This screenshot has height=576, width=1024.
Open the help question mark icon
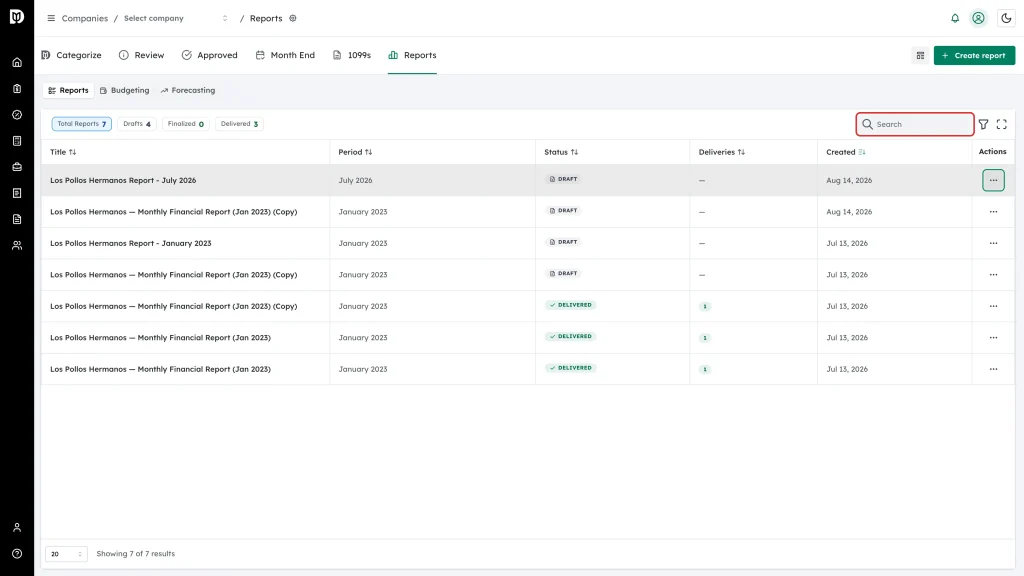17,554
